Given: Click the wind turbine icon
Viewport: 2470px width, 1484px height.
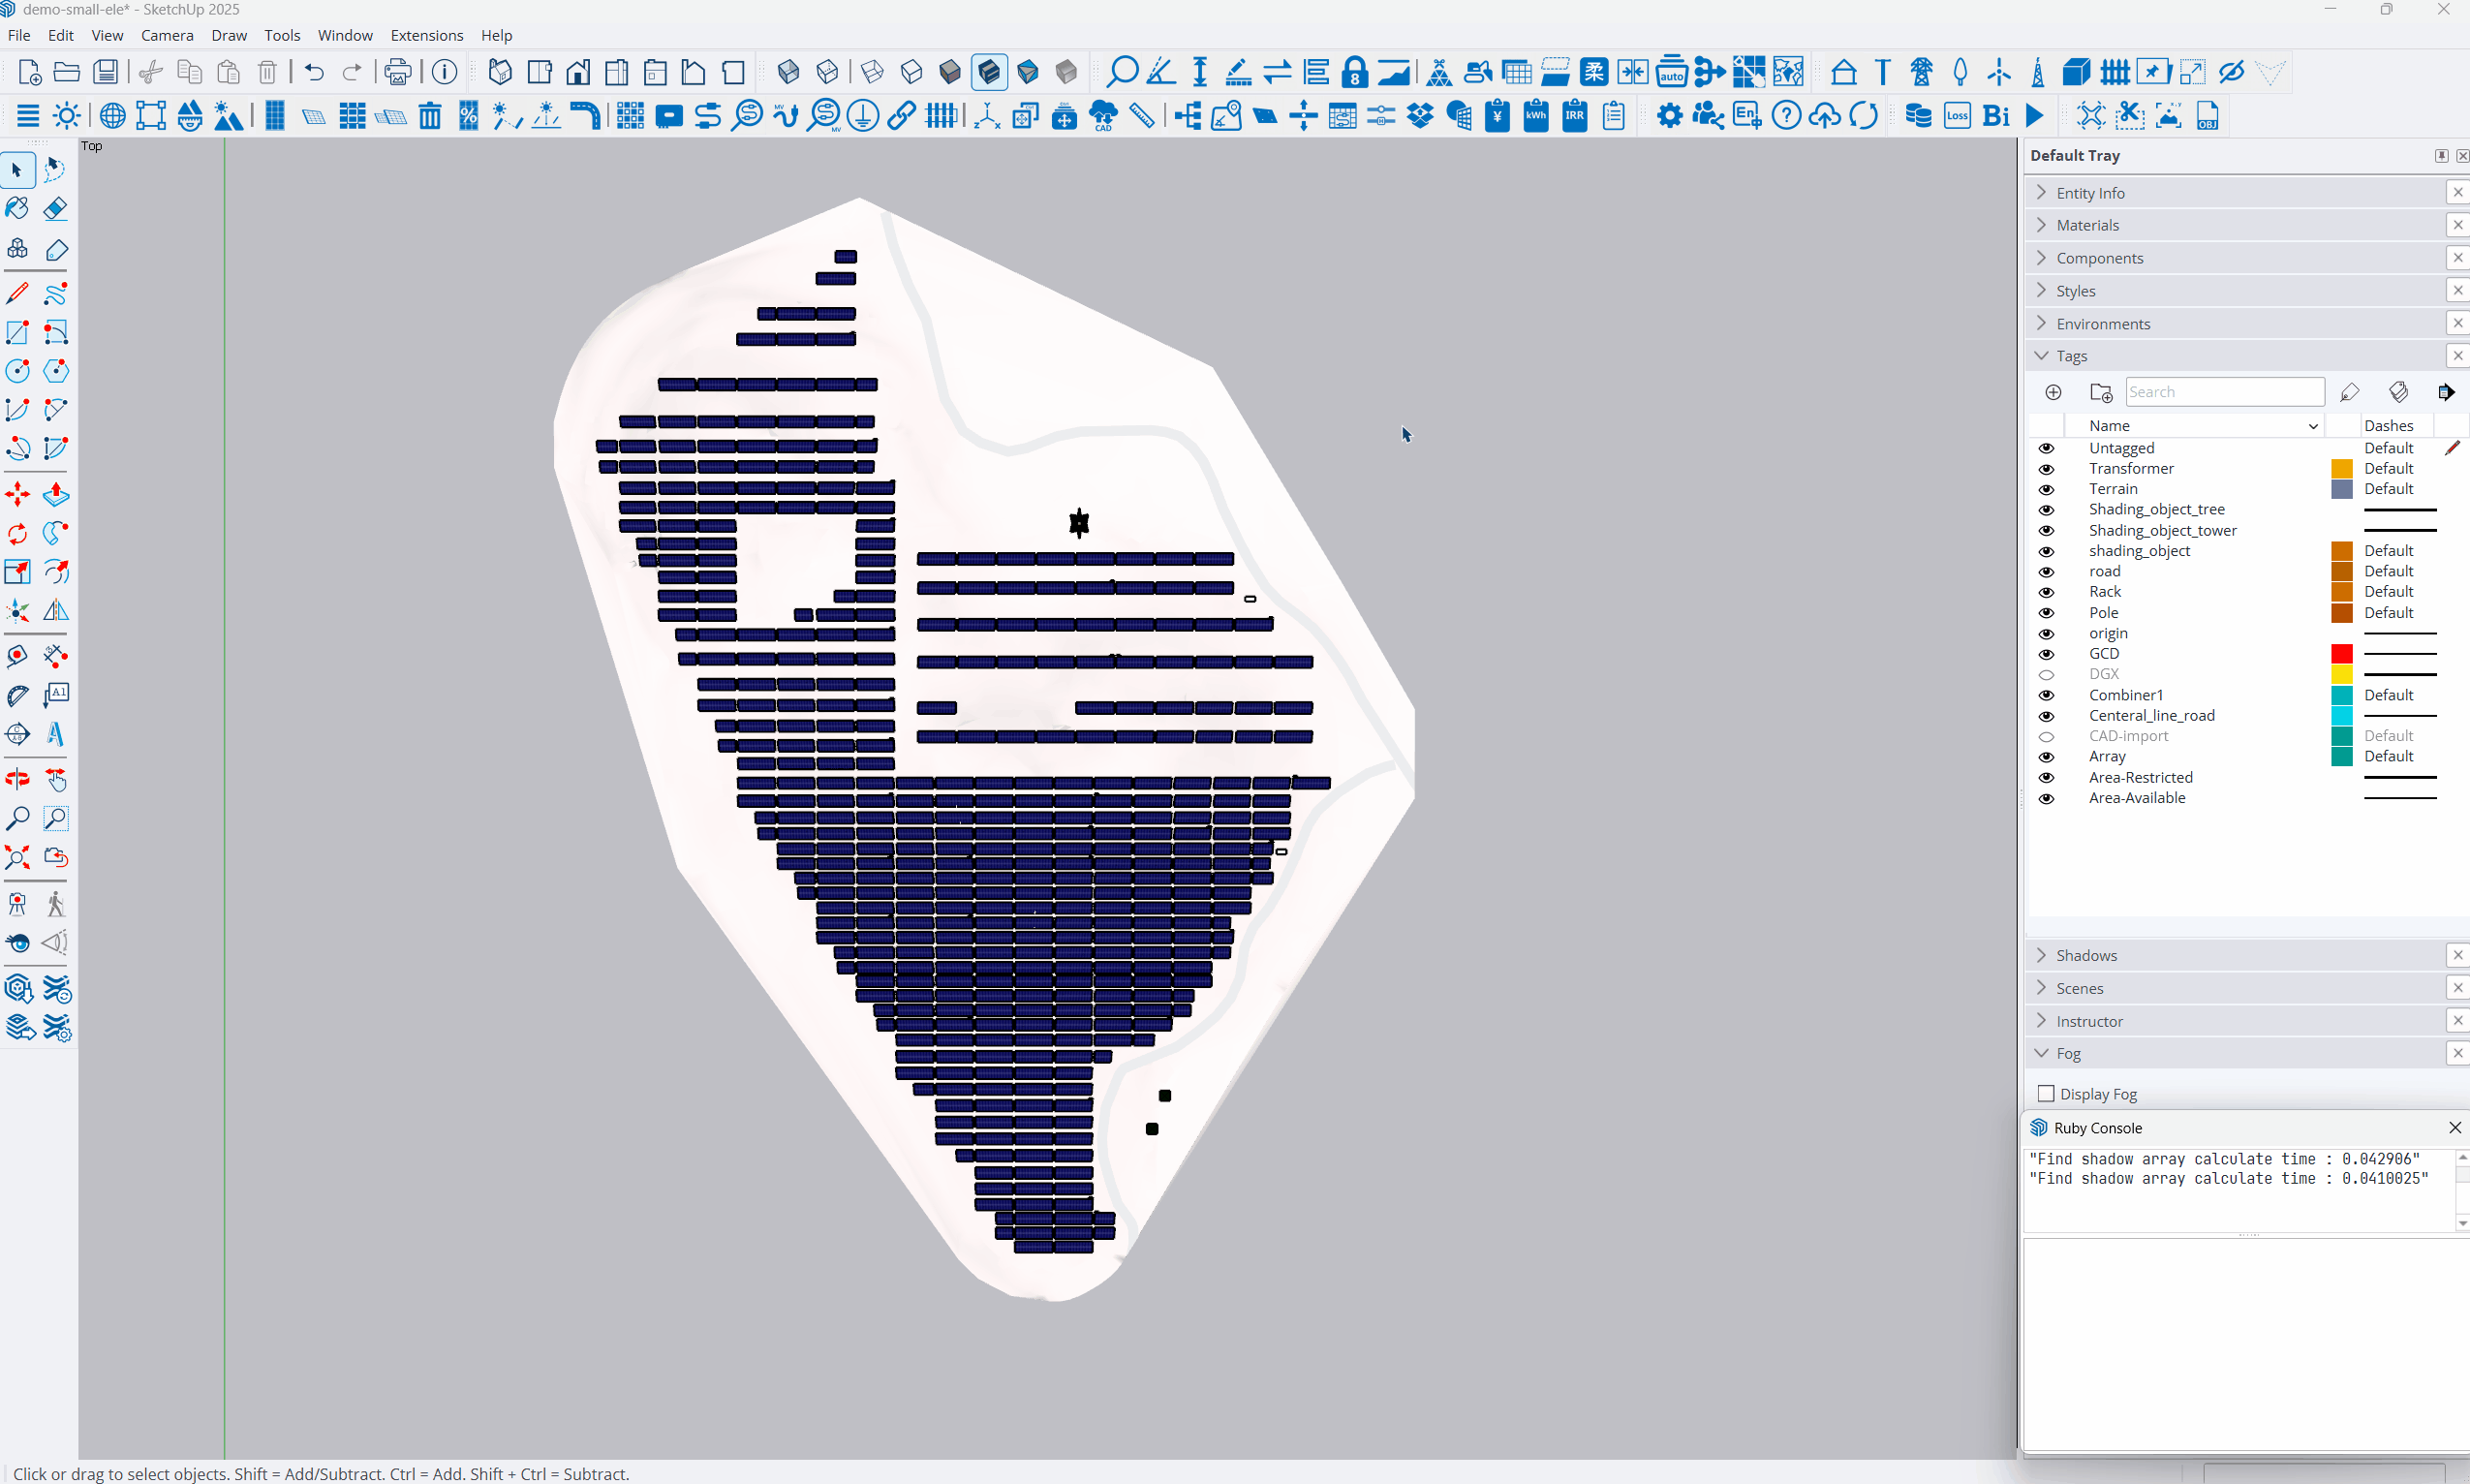Looking at the screenshot, I should (x=1998, y=72).
